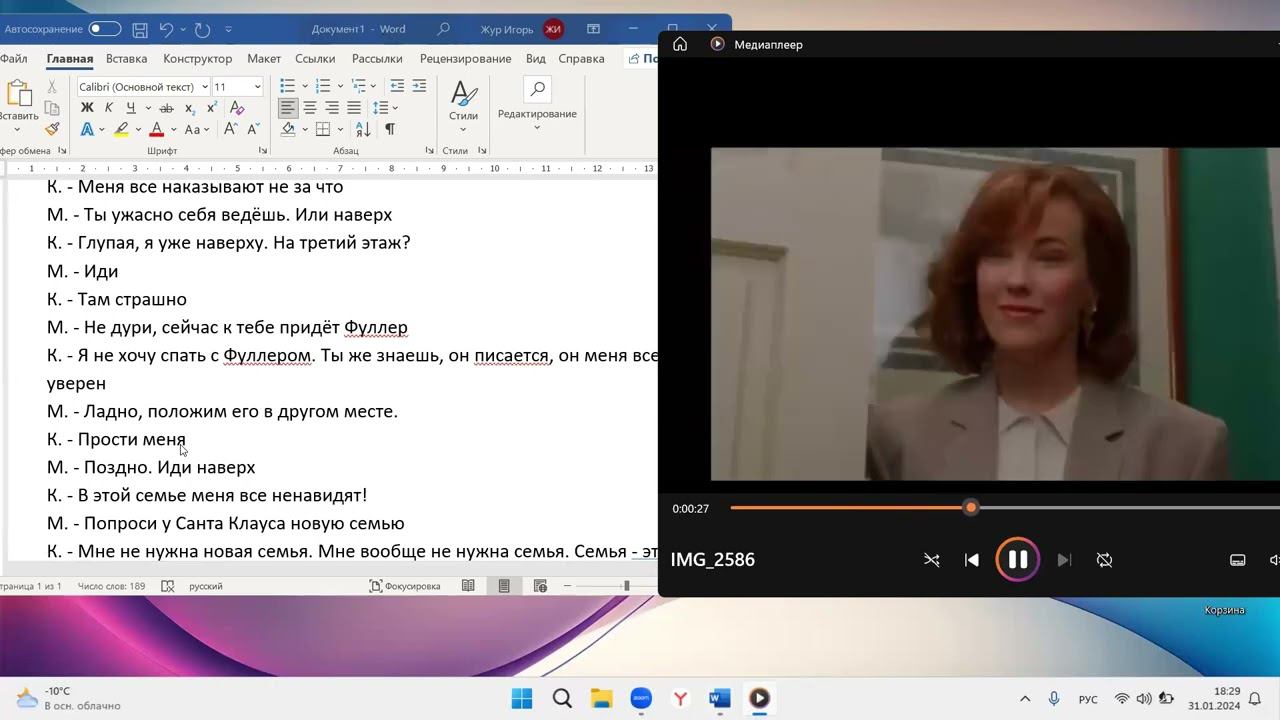Open the Change Case (Aa) menu
1280x720 pixels.
coord(198,129)
